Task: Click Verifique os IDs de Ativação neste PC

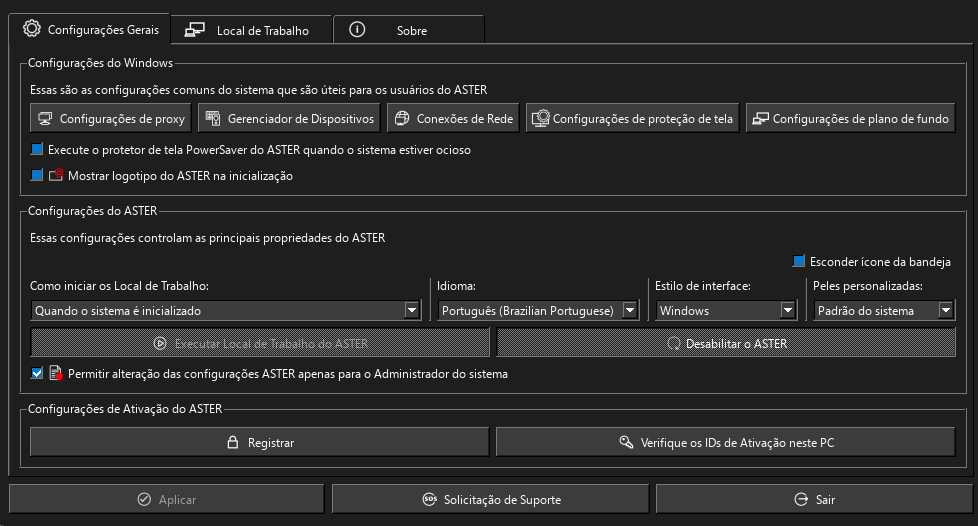Action: tap(726, 442)
